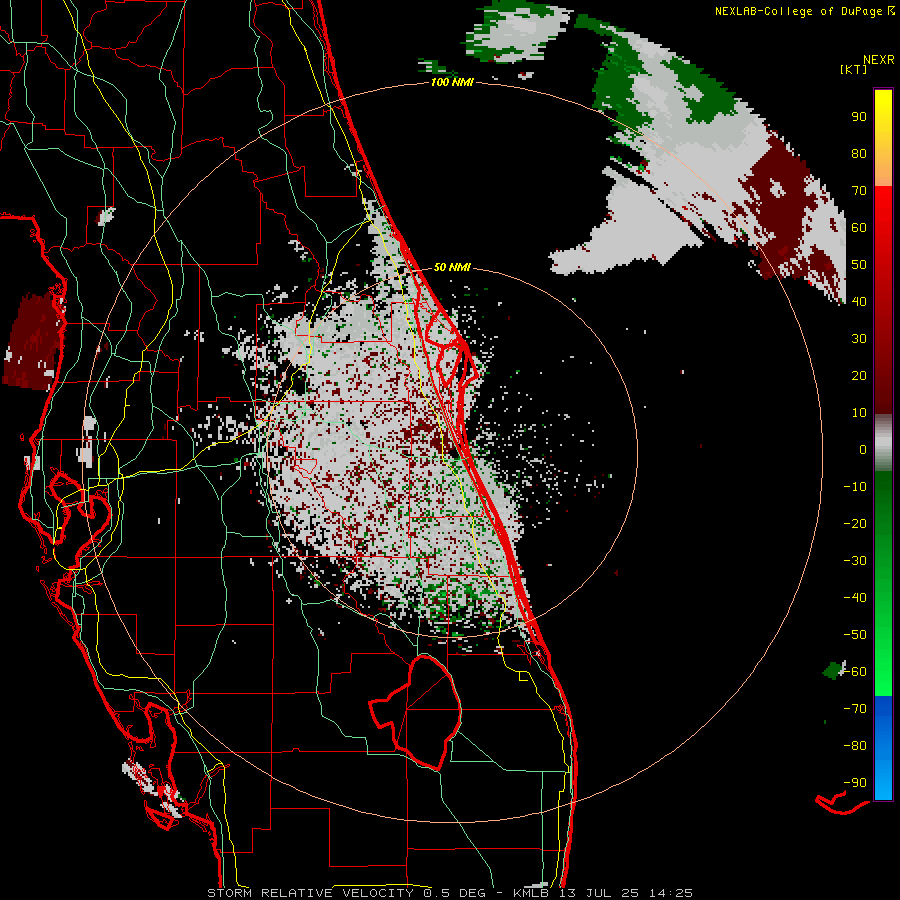Click the -90 value on the velocity scale
Screen dimensions: 900x900
(855, 783)
